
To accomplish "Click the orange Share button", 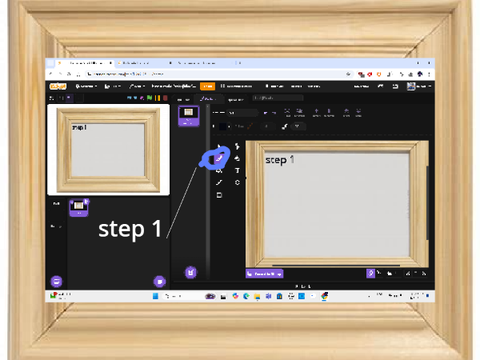I will pyautogui.click(x=207, y=86).
